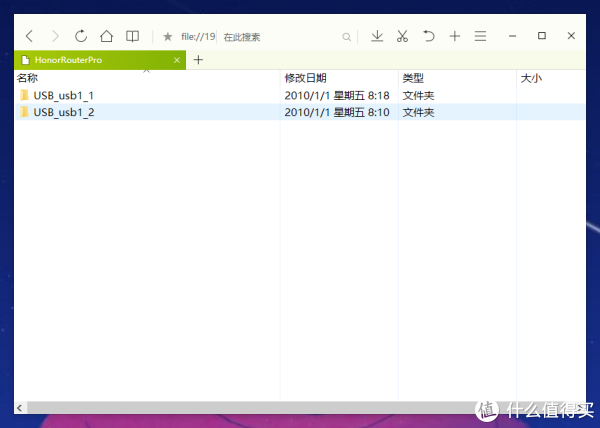600x428 pixels.
Task: Click 文件夹 type of USB_usb1_1
Action: pos(418,96)
